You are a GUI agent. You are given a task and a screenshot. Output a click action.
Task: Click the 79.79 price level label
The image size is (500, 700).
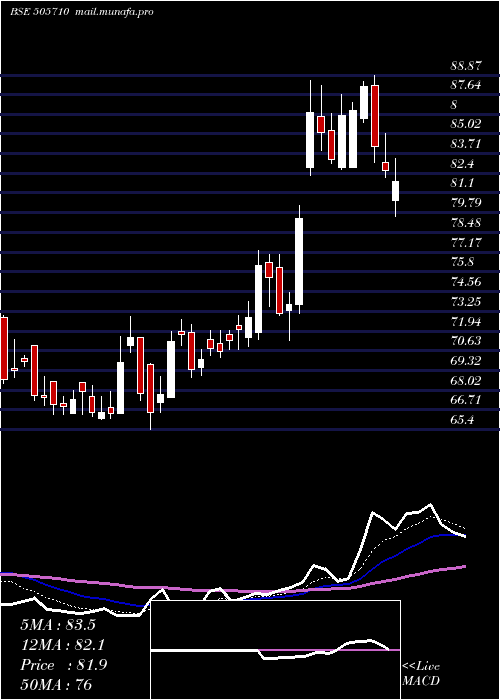466,203
